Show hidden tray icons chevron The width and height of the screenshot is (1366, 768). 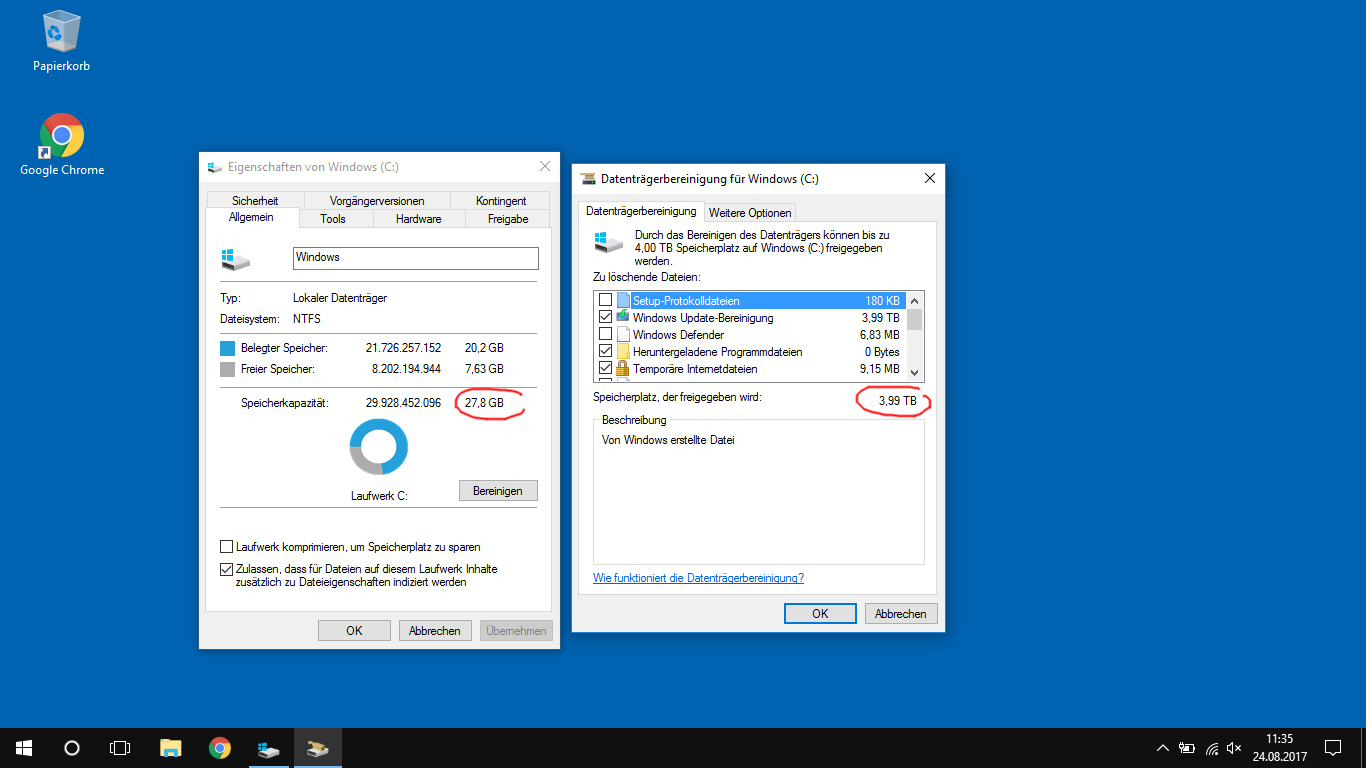tap(1162, 748)
